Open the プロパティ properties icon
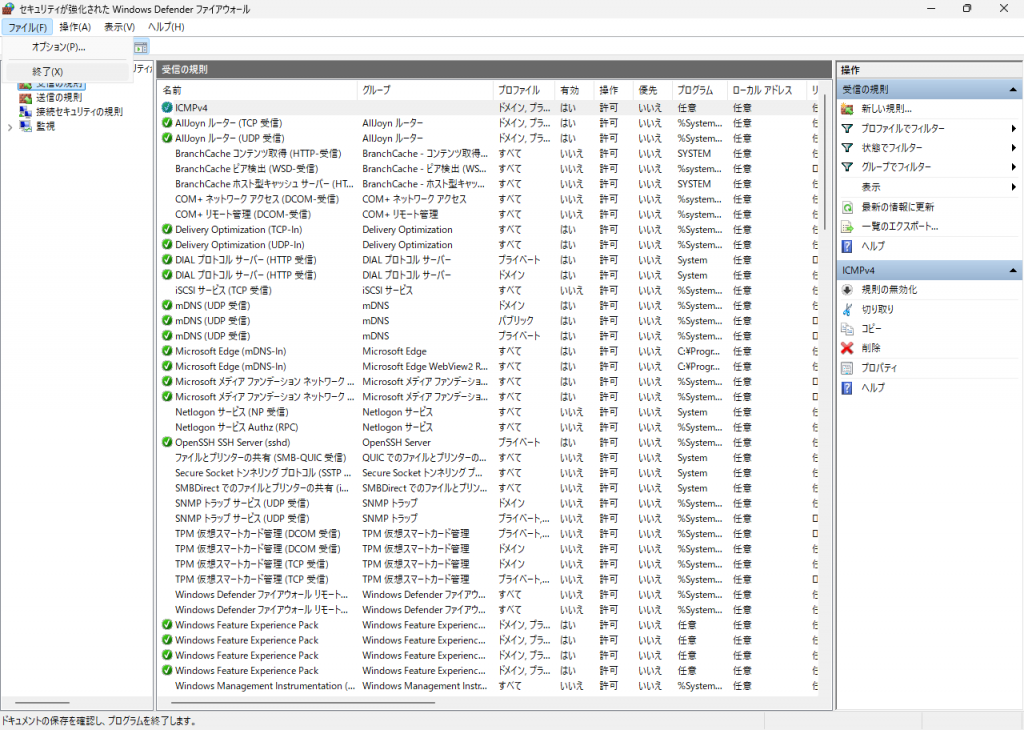The width and height of the screenshot is (1024, 730). (847, 368)
